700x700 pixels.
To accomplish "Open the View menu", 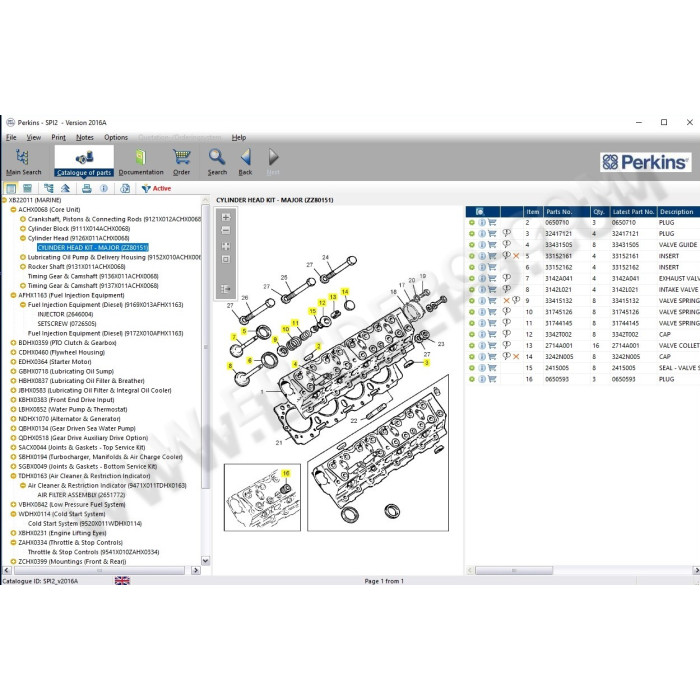I will (33, 138).
